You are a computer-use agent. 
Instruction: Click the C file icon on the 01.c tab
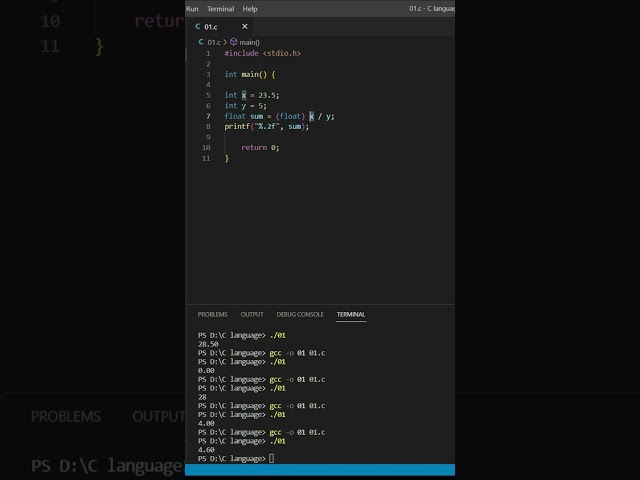(198, 27)
